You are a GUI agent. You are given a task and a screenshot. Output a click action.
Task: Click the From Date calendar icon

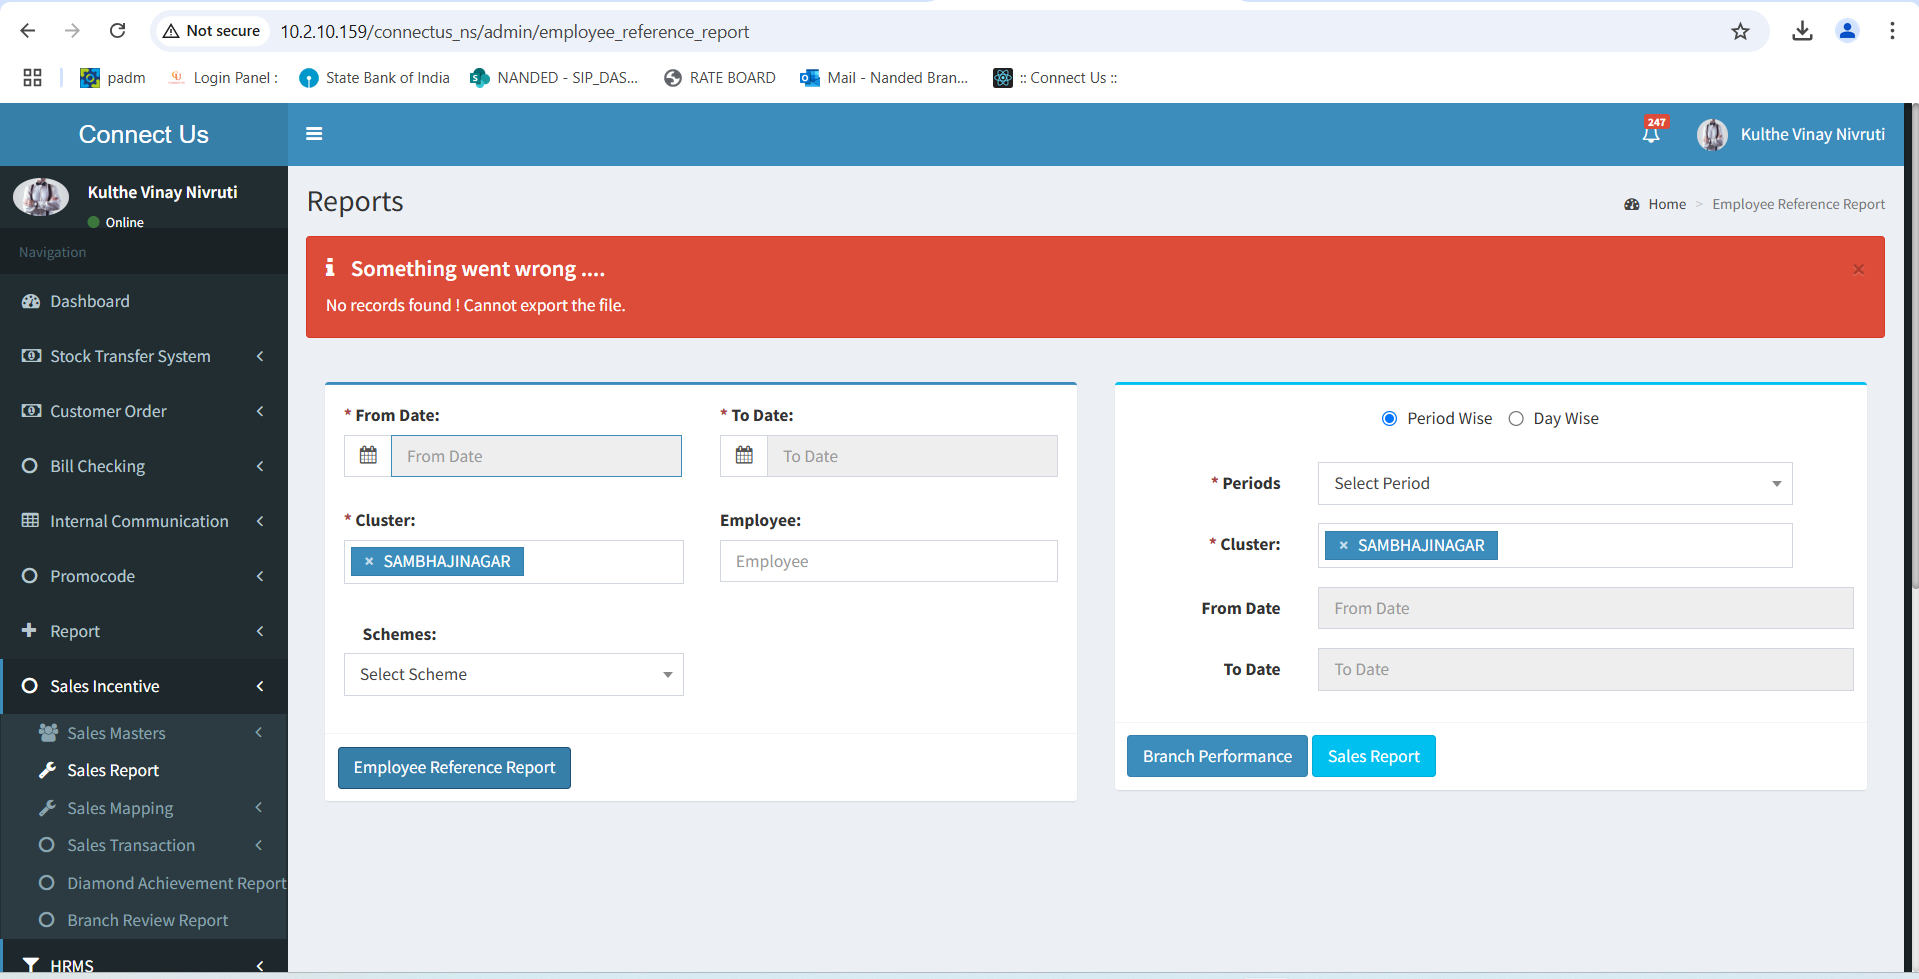pyautogui.click(x=368, y=456)
